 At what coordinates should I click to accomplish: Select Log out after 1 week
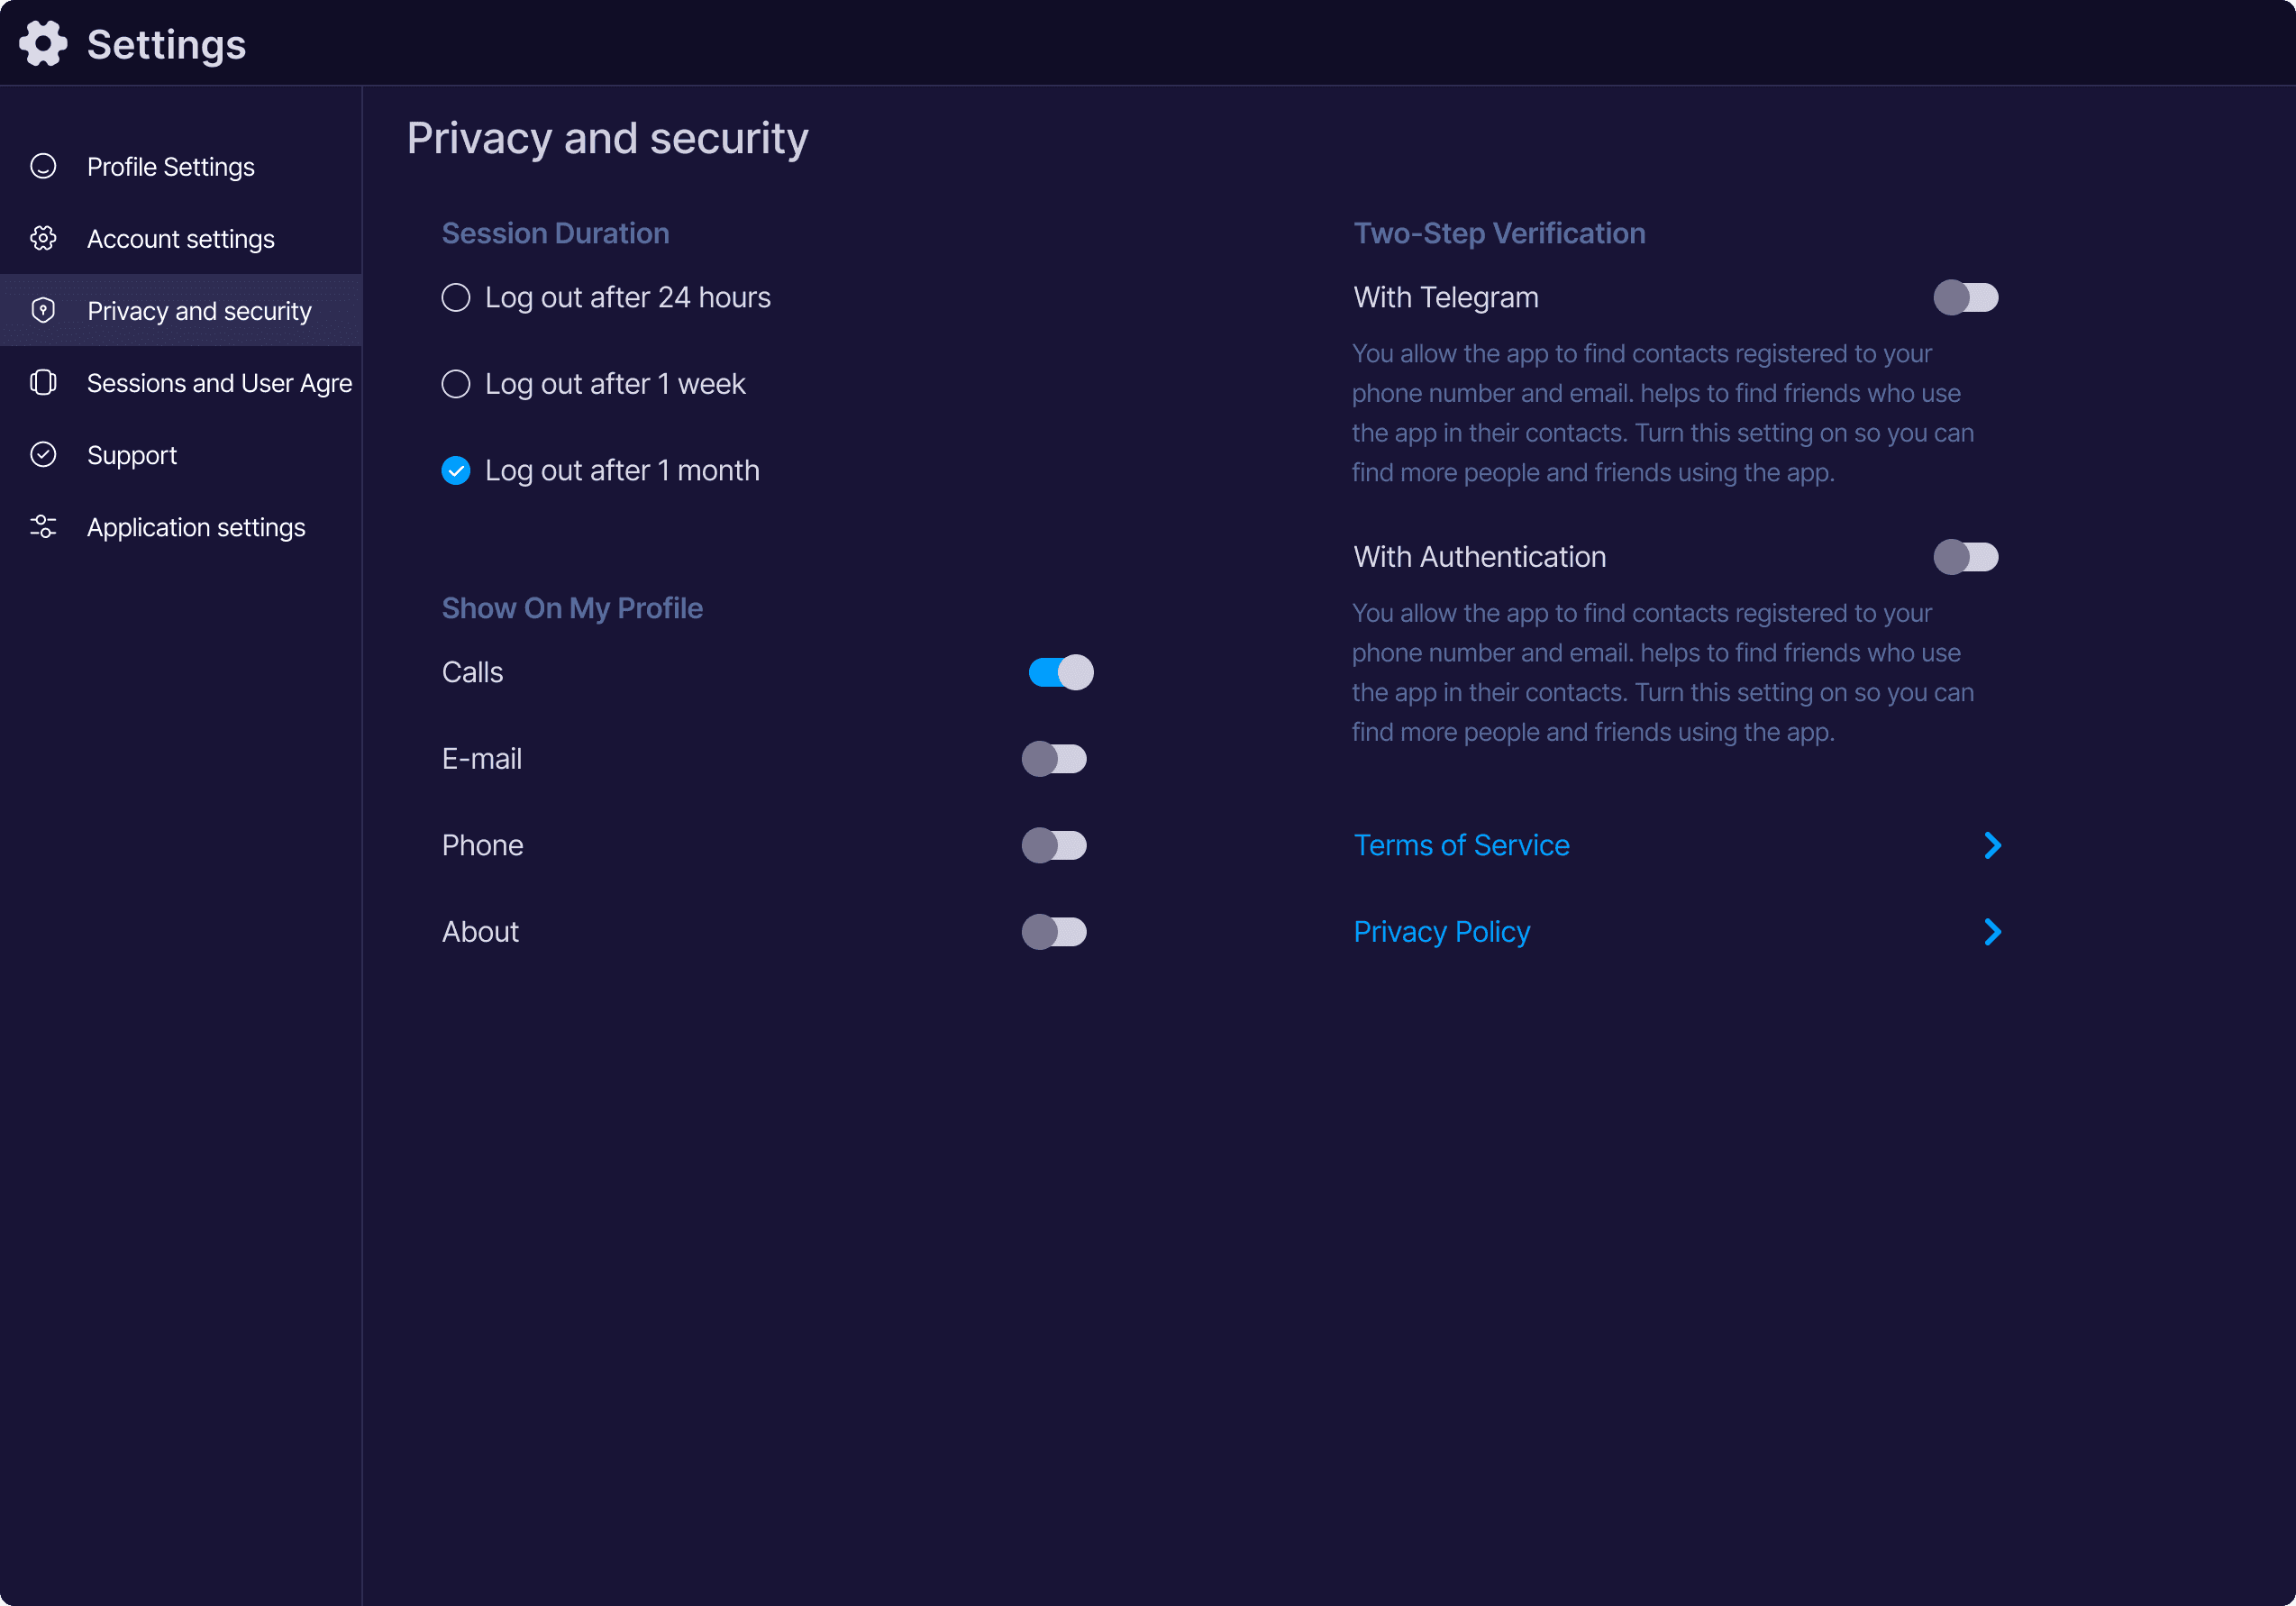point(456,384)
